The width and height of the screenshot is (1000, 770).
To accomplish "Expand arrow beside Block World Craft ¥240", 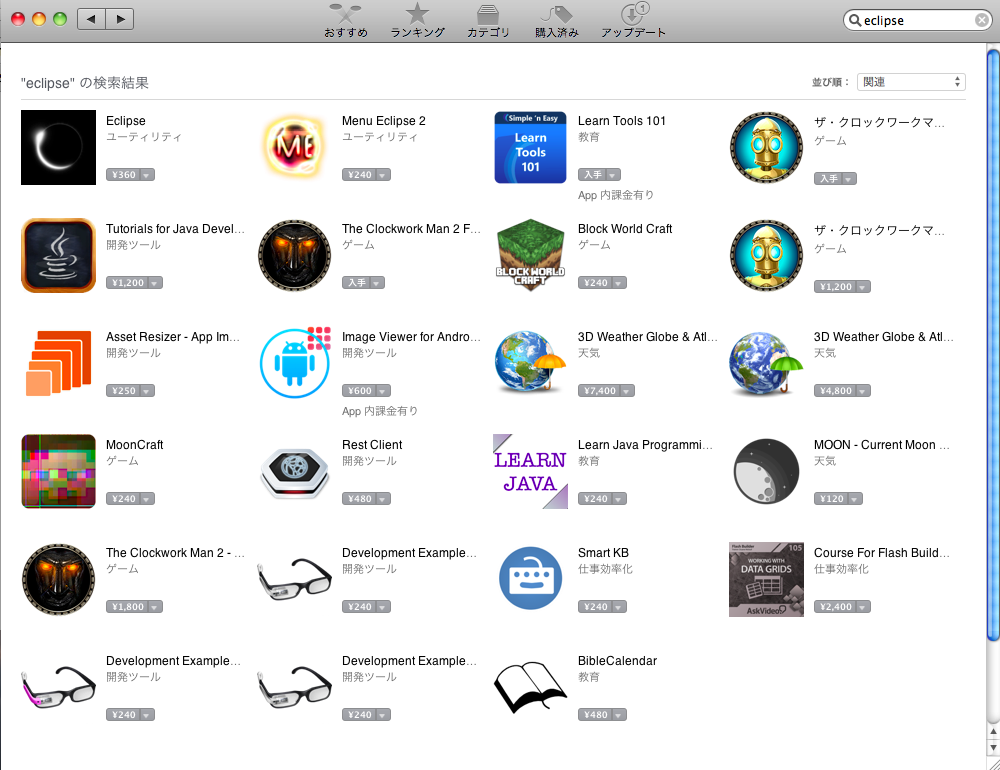I will point(619,283).
